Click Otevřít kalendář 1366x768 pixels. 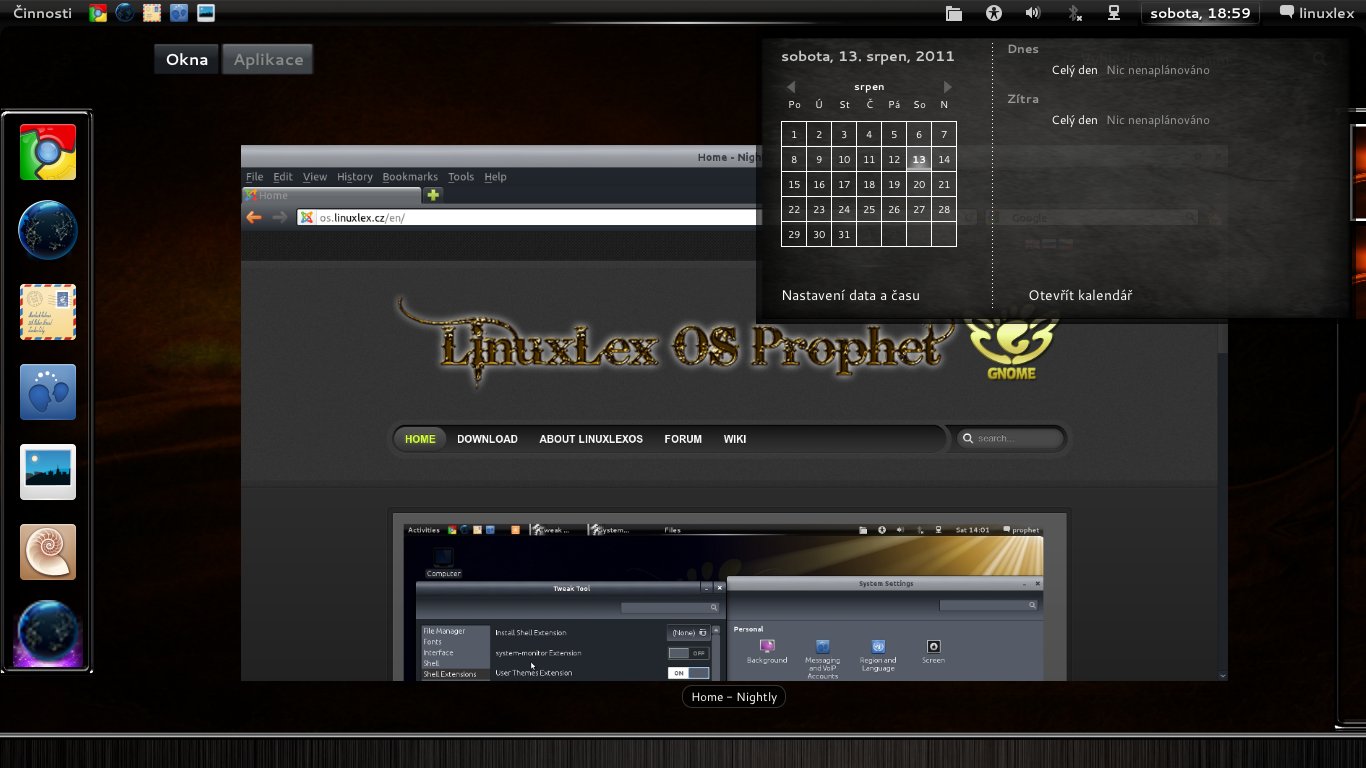[x=1080, y=295]
